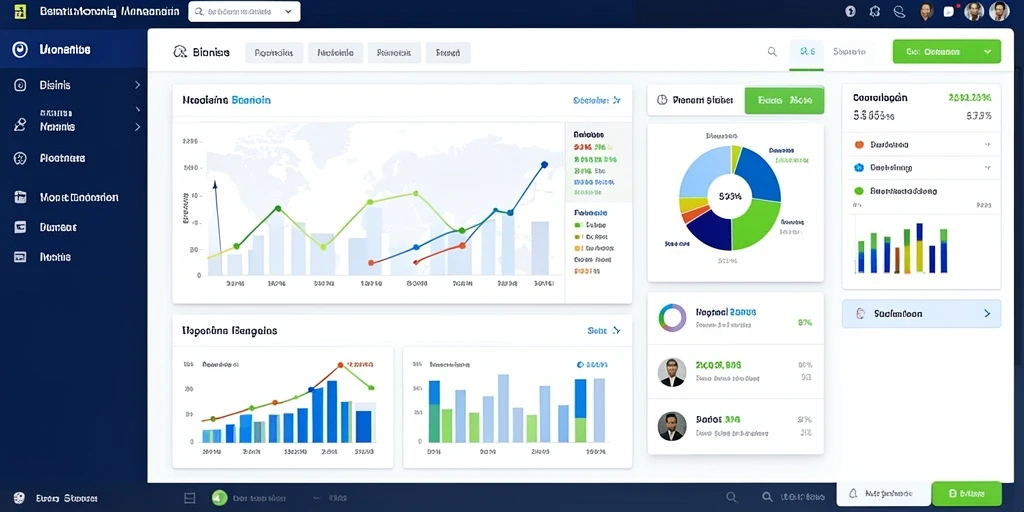Click the green button above the pie chart
This screenshot has width=1024, height=512.
pyautogui.click(x=784, y=101)
